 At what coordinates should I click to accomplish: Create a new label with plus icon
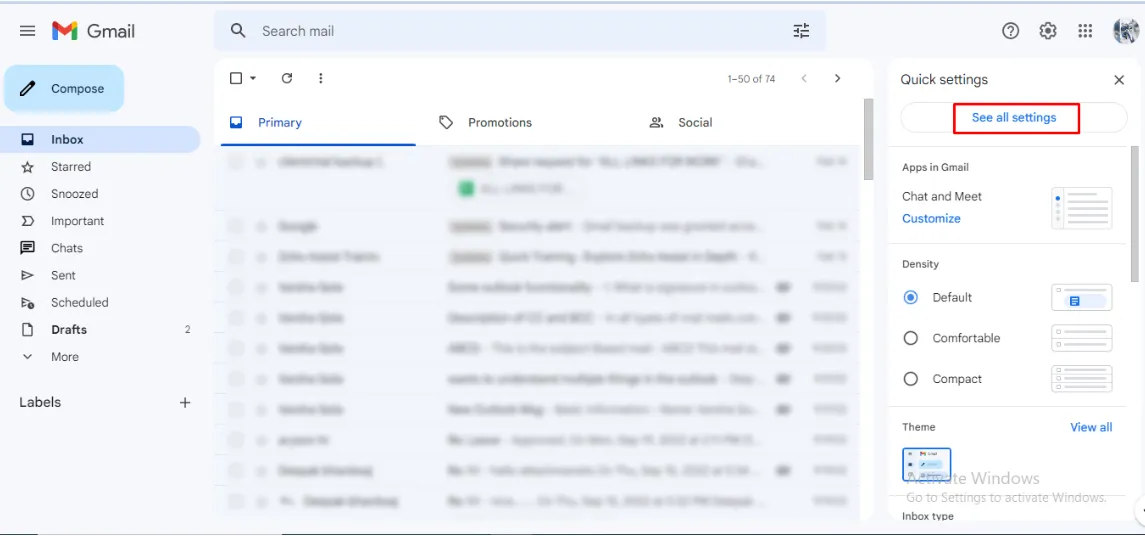(185, 402)
